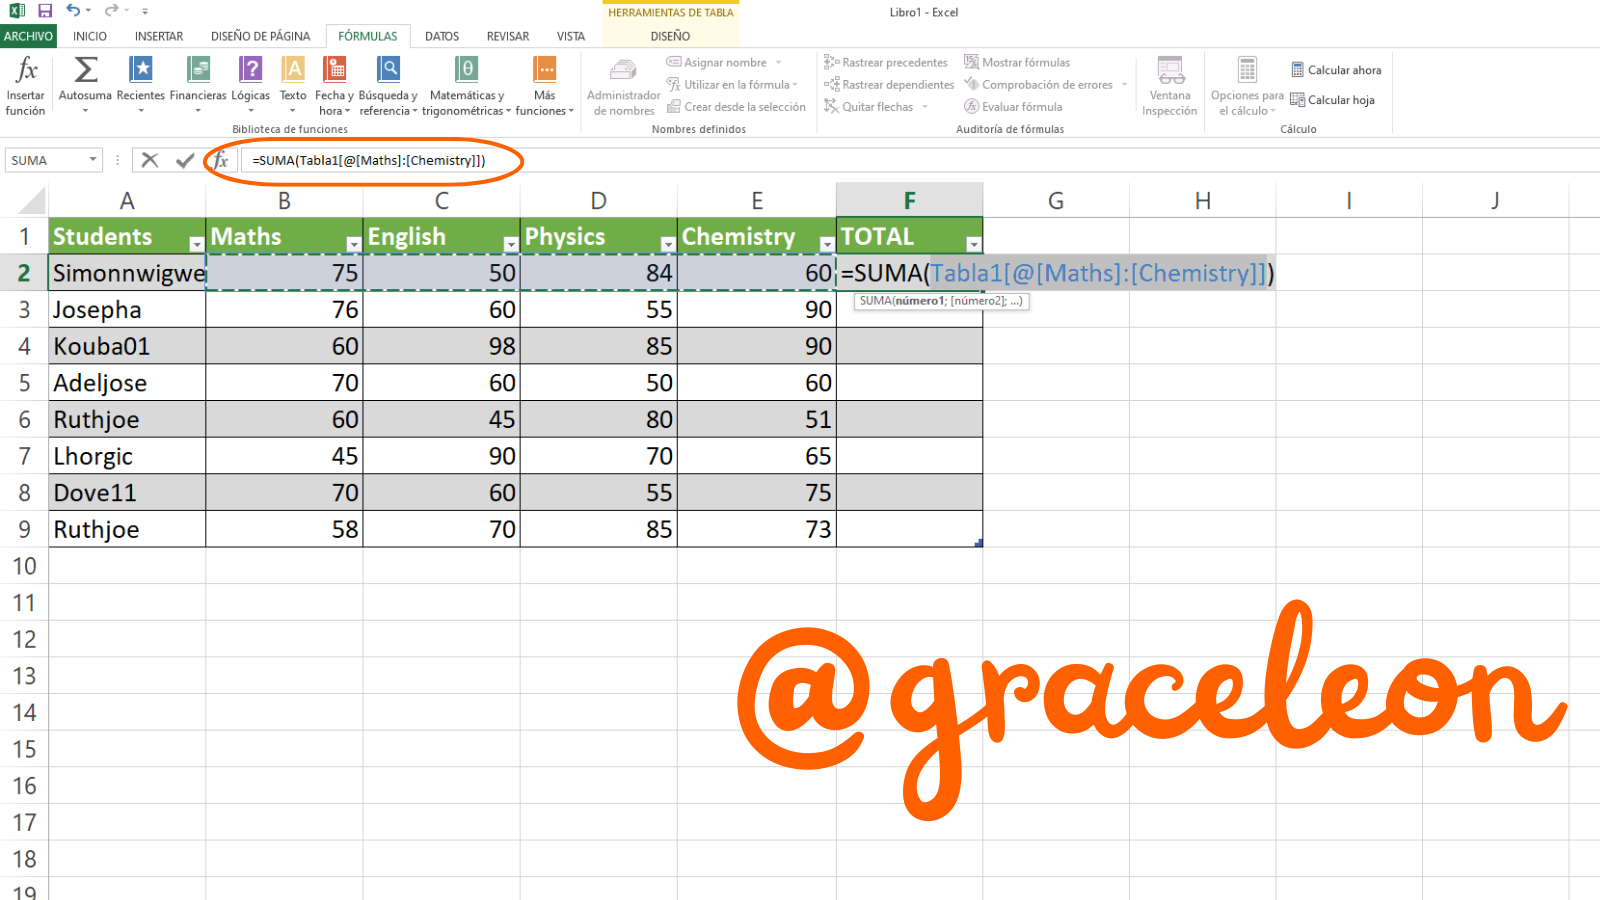Screen dimensions: 1600x900
Task: Select cell containing Dove11
Action: pyautogui.click(x=127, y=493)
